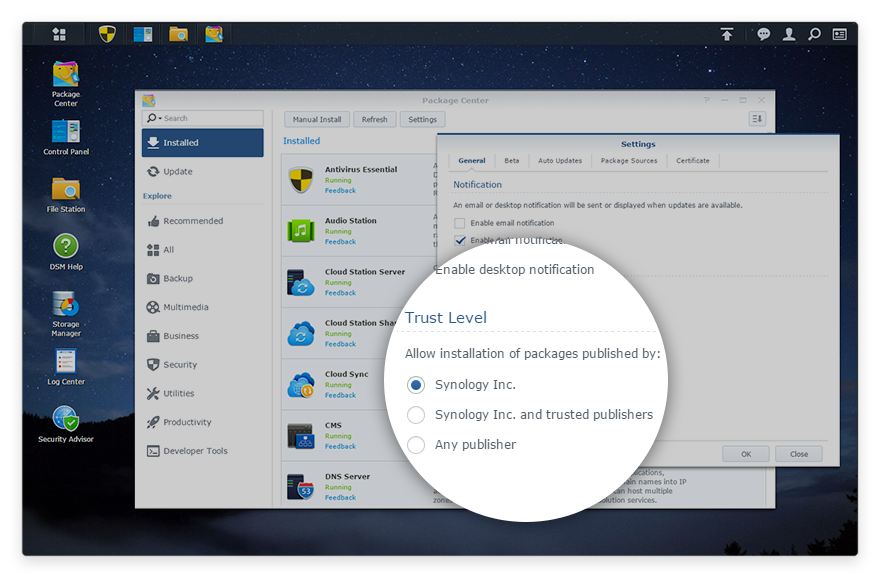Click the Audio Station package icon
This screenshot has height=575, width=880.
(x=301, y=231)
